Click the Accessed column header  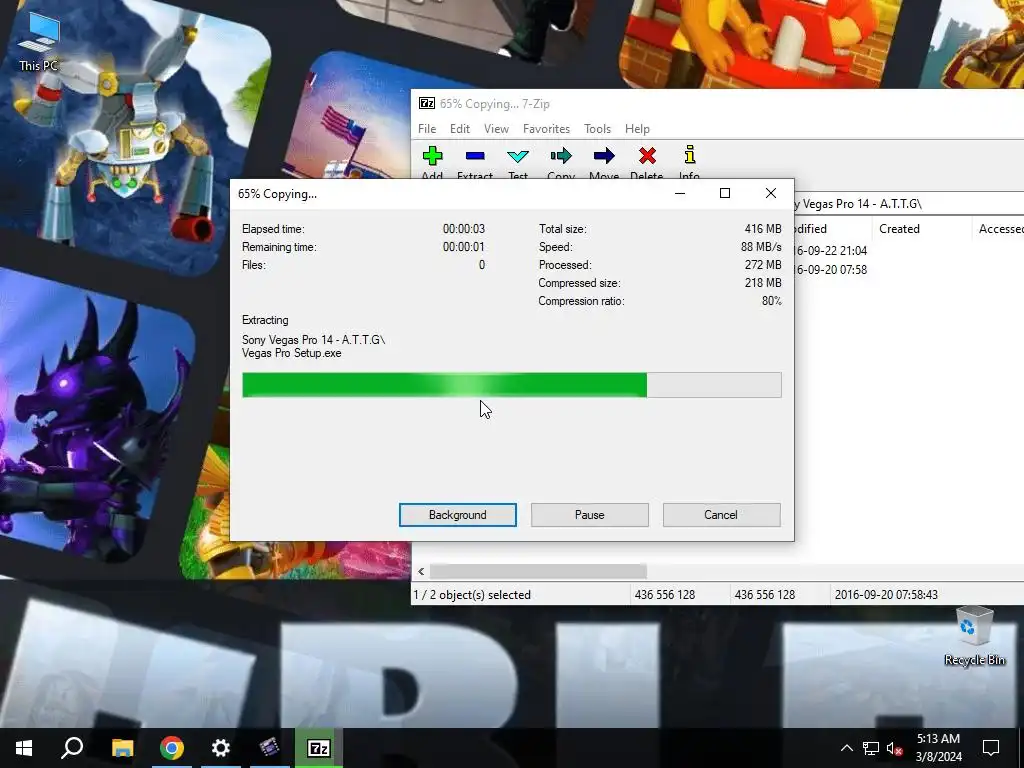(1000, 229)
